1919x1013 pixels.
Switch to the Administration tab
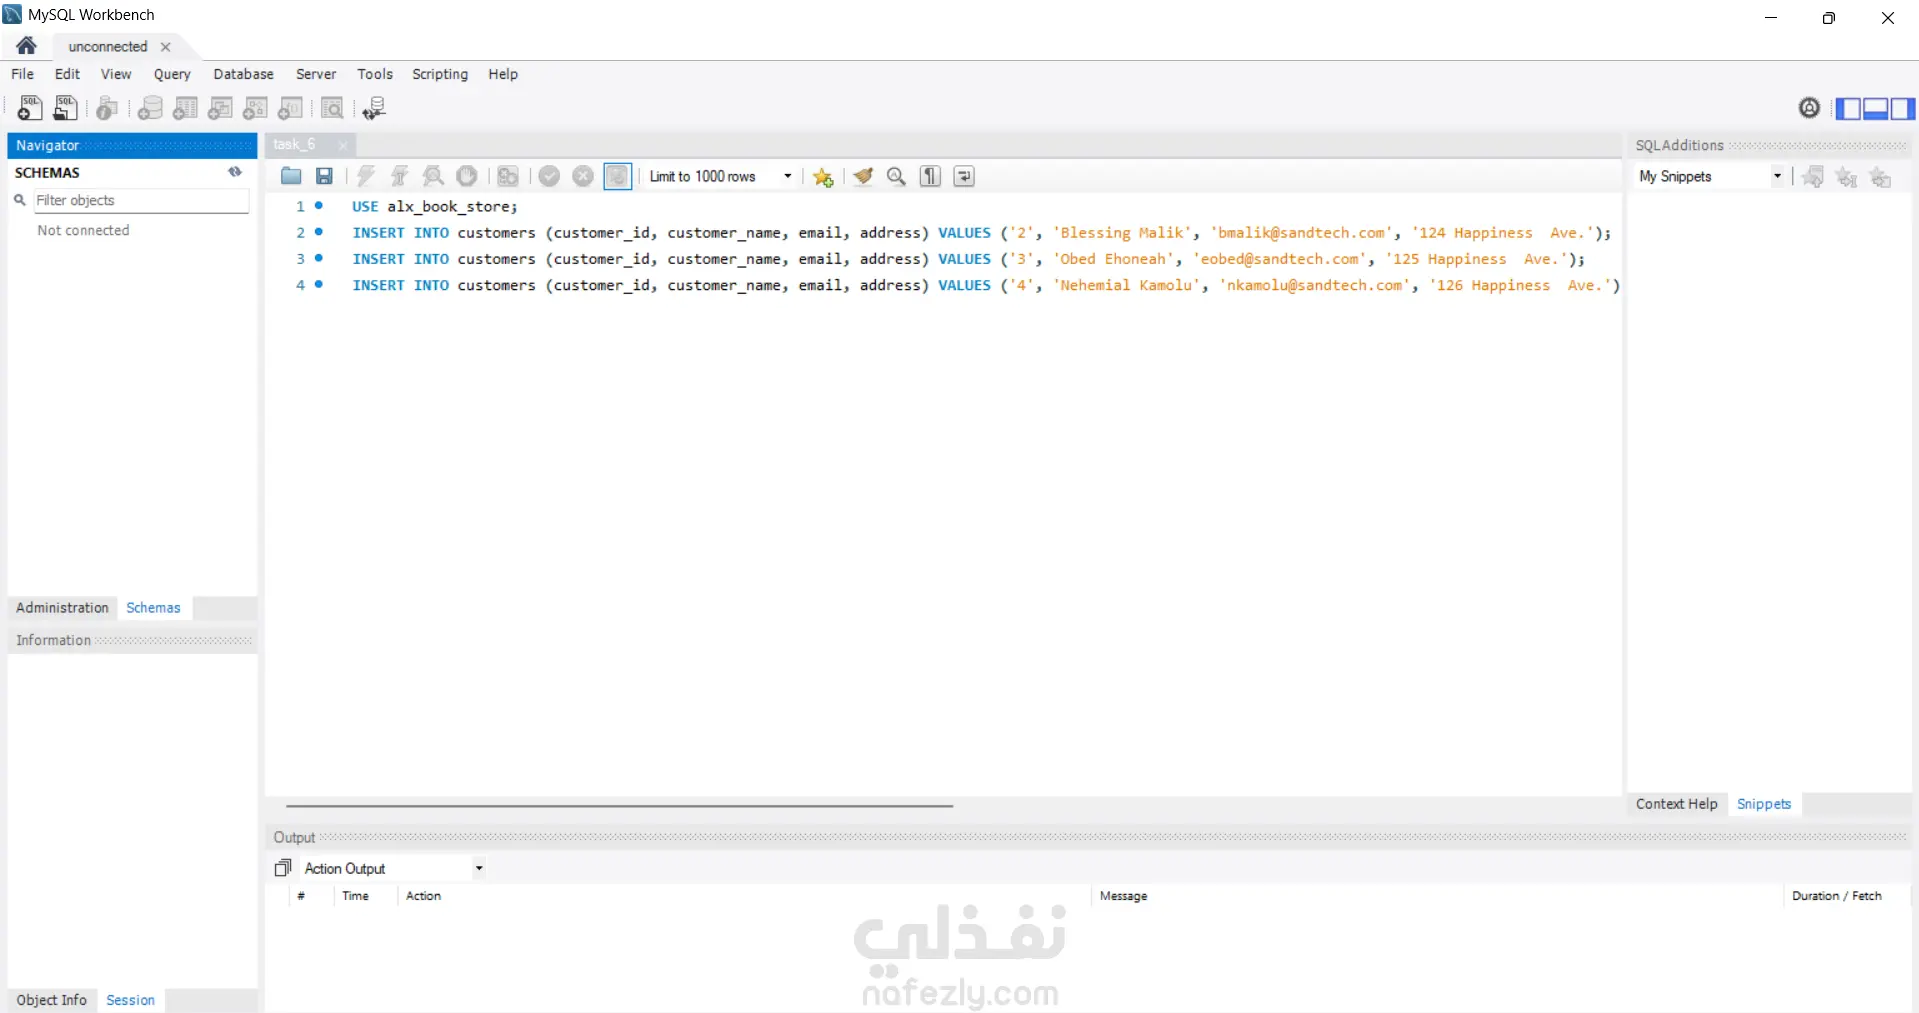click(x=62, y=608)
